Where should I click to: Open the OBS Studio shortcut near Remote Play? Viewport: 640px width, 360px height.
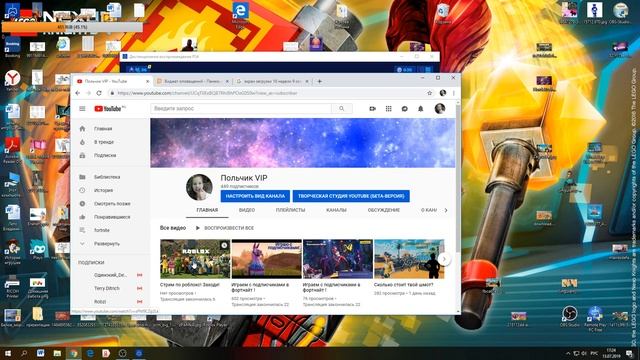569,317
